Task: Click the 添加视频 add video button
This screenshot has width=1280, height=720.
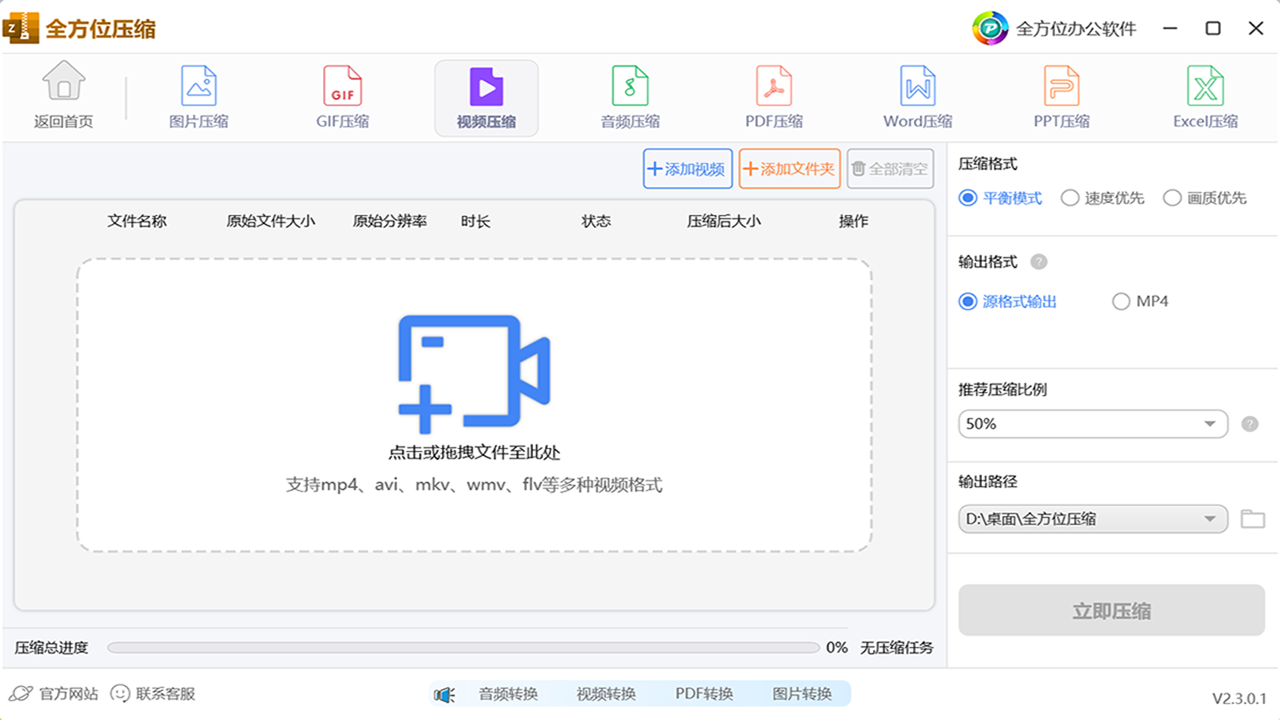Action: [x=687, y=168]
